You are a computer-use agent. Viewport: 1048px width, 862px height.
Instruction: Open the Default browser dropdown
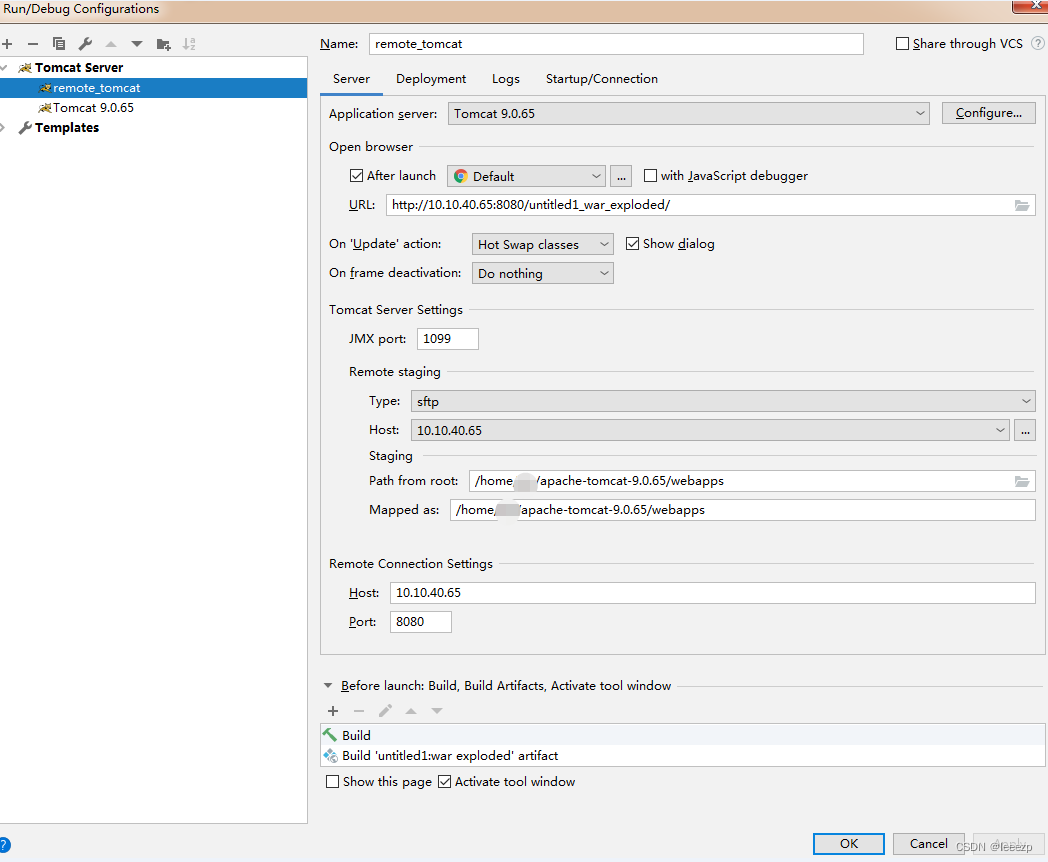pos(527,176)
